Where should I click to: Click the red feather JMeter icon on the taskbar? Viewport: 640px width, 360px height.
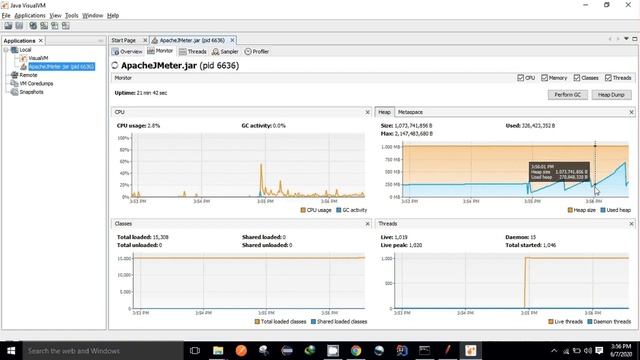448,351
